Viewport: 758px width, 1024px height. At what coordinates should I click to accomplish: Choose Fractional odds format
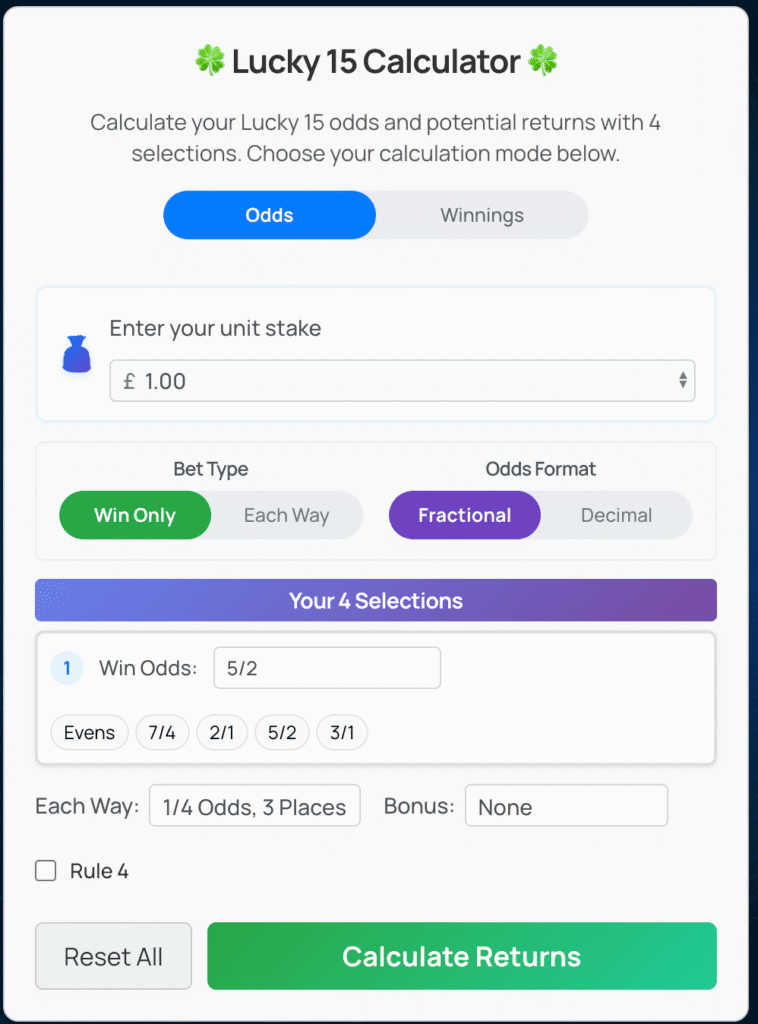465,516
